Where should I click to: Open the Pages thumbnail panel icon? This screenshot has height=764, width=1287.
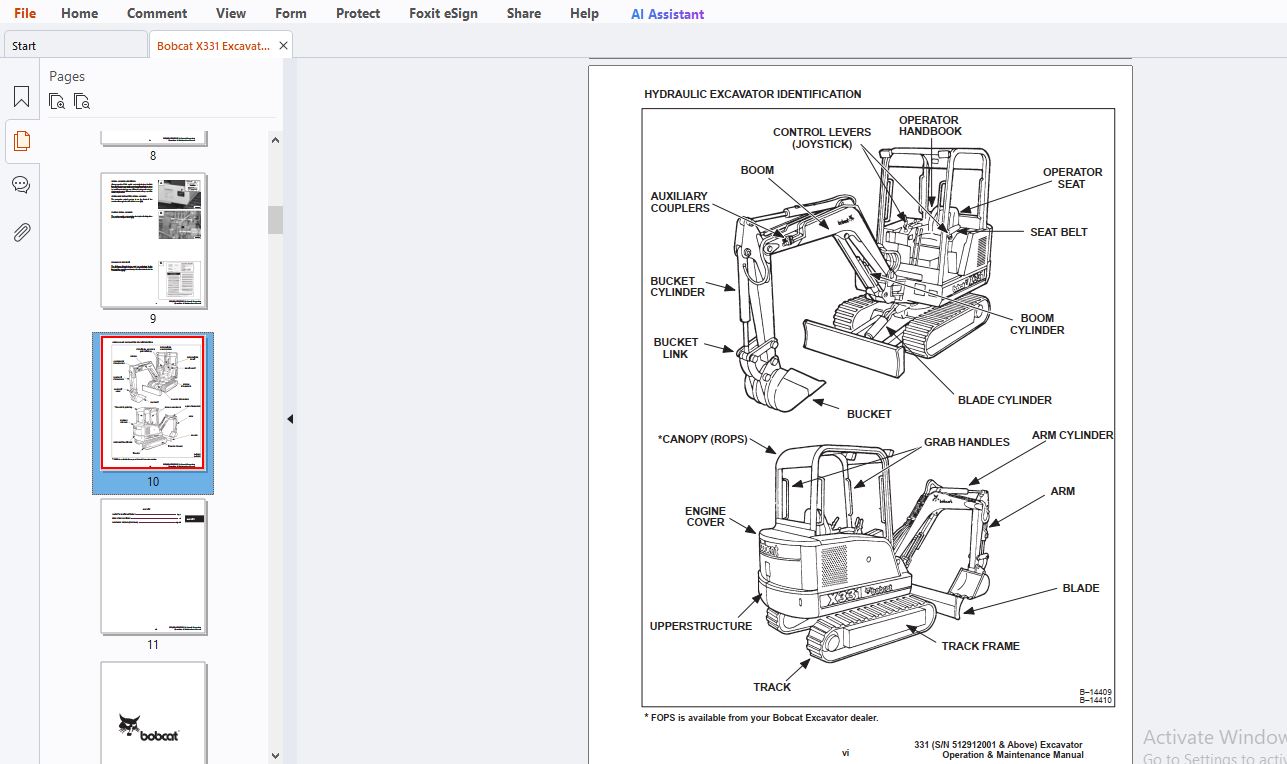[x=21, y=141]
